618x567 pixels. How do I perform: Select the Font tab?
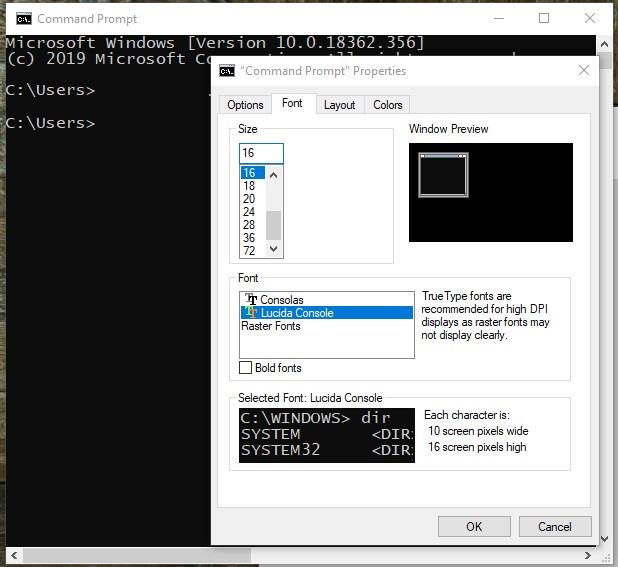click(293, 103)
